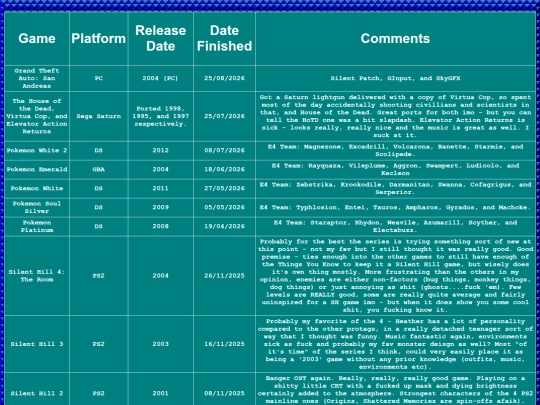540x405 pixels.
Task: Click the 2003 release date cell
Action: coord(160,344)
